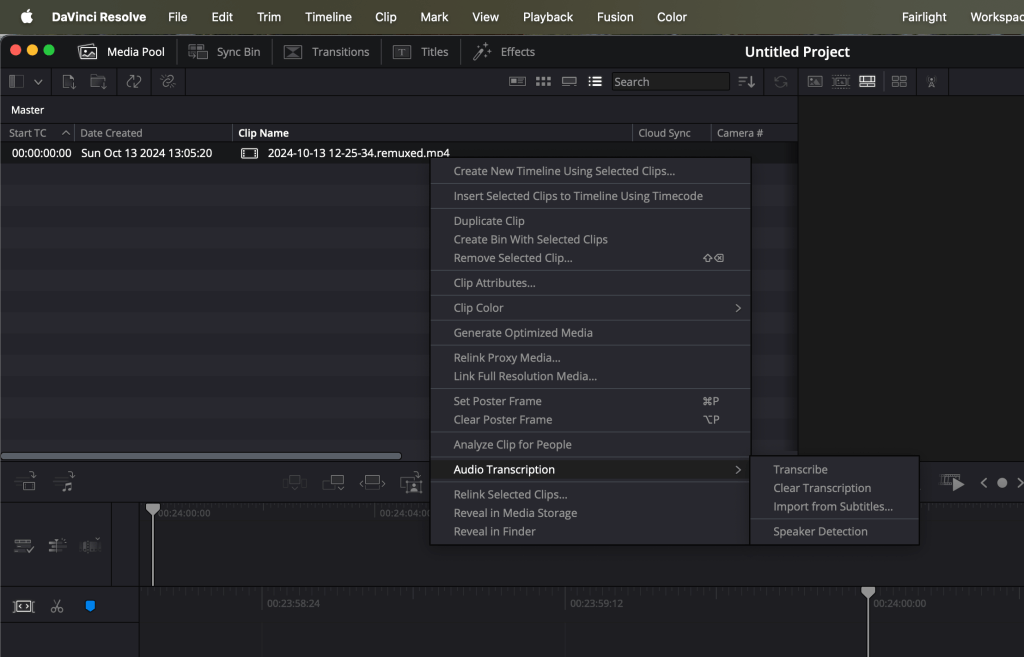
Task: Click the Sync Clips icon
Action: (134, 82)
